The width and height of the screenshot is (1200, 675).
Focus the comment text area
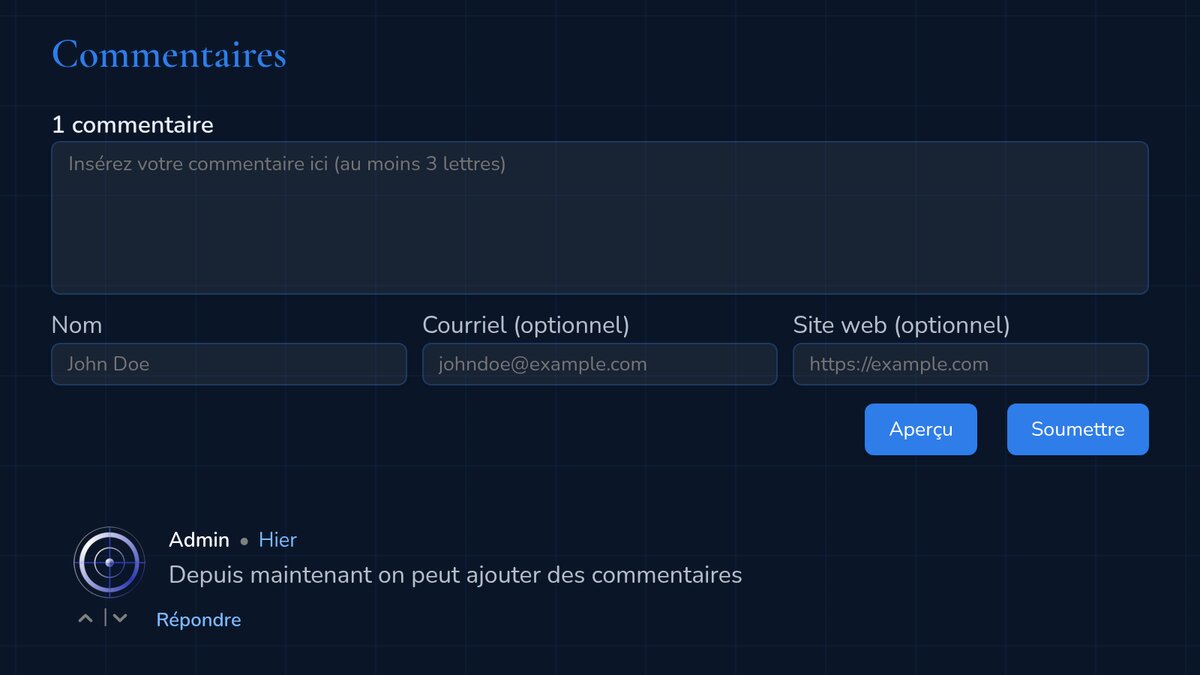(x=600, y=218)
